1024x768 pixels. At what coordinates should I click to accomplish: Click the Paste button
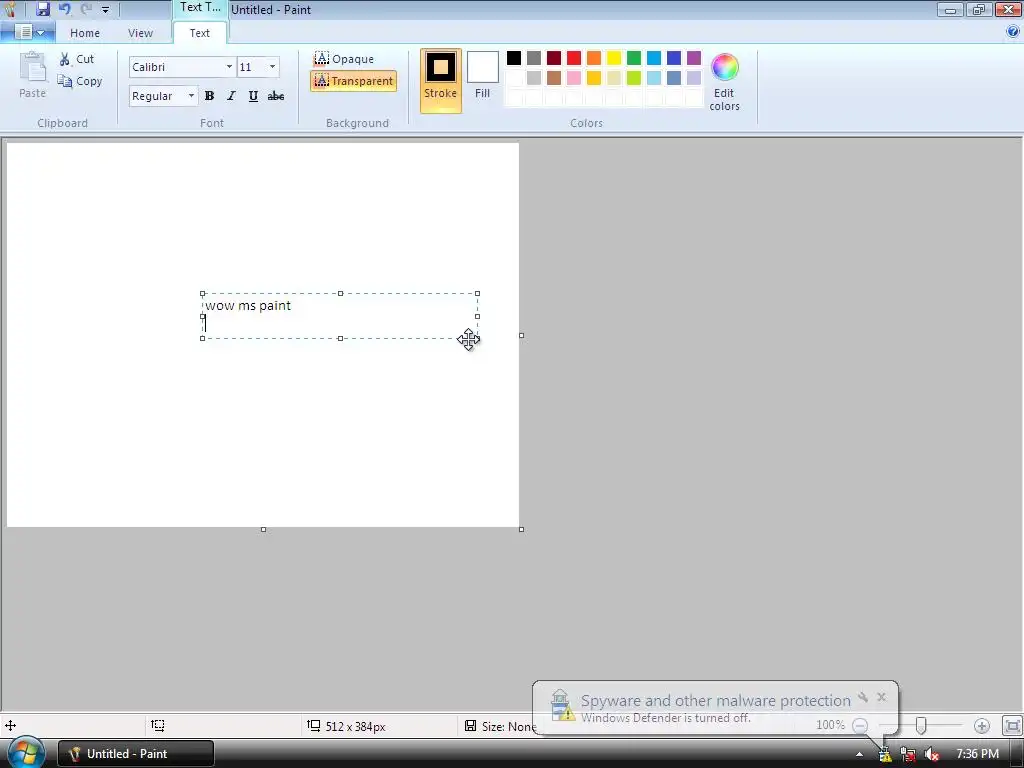[33, 75]
